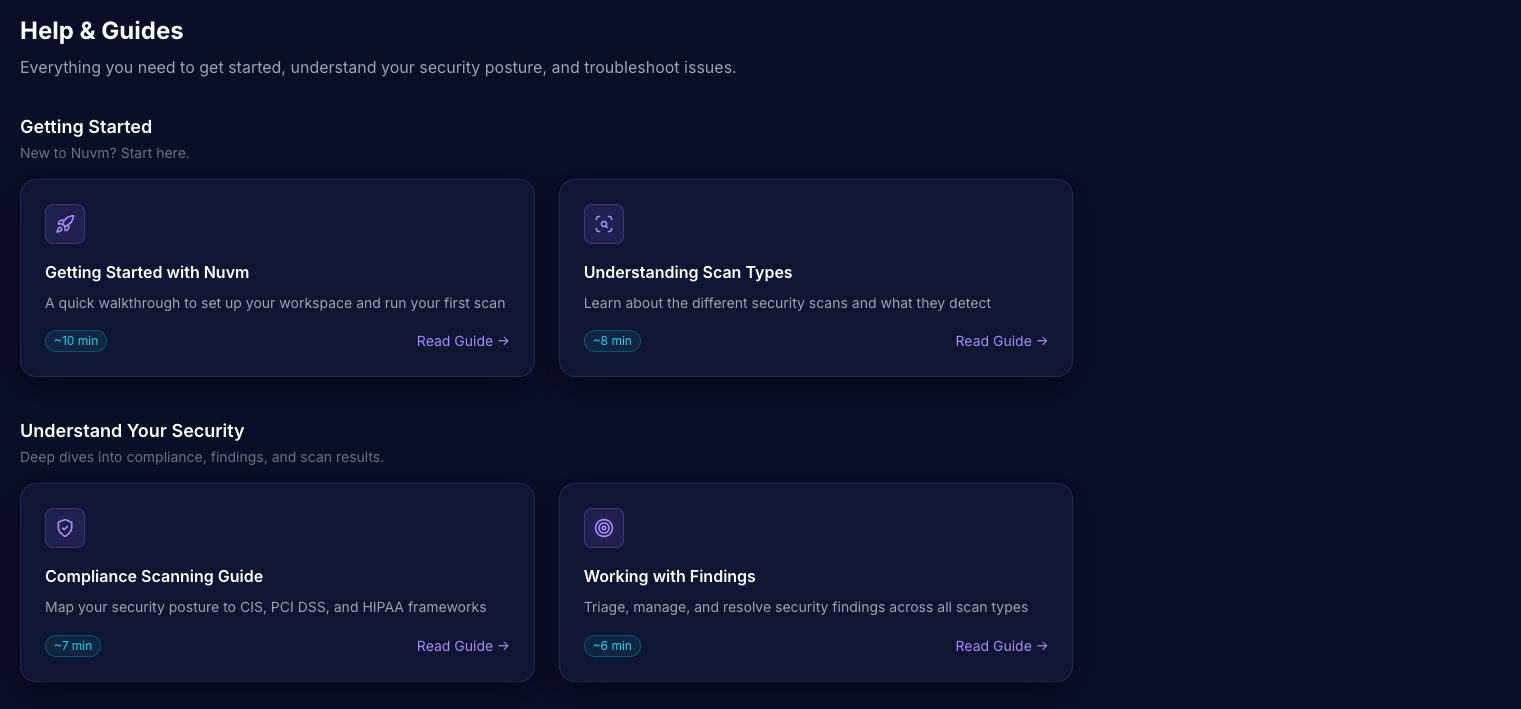Click the ~6 min badge on Working with Findings

(x=612, y=646)
